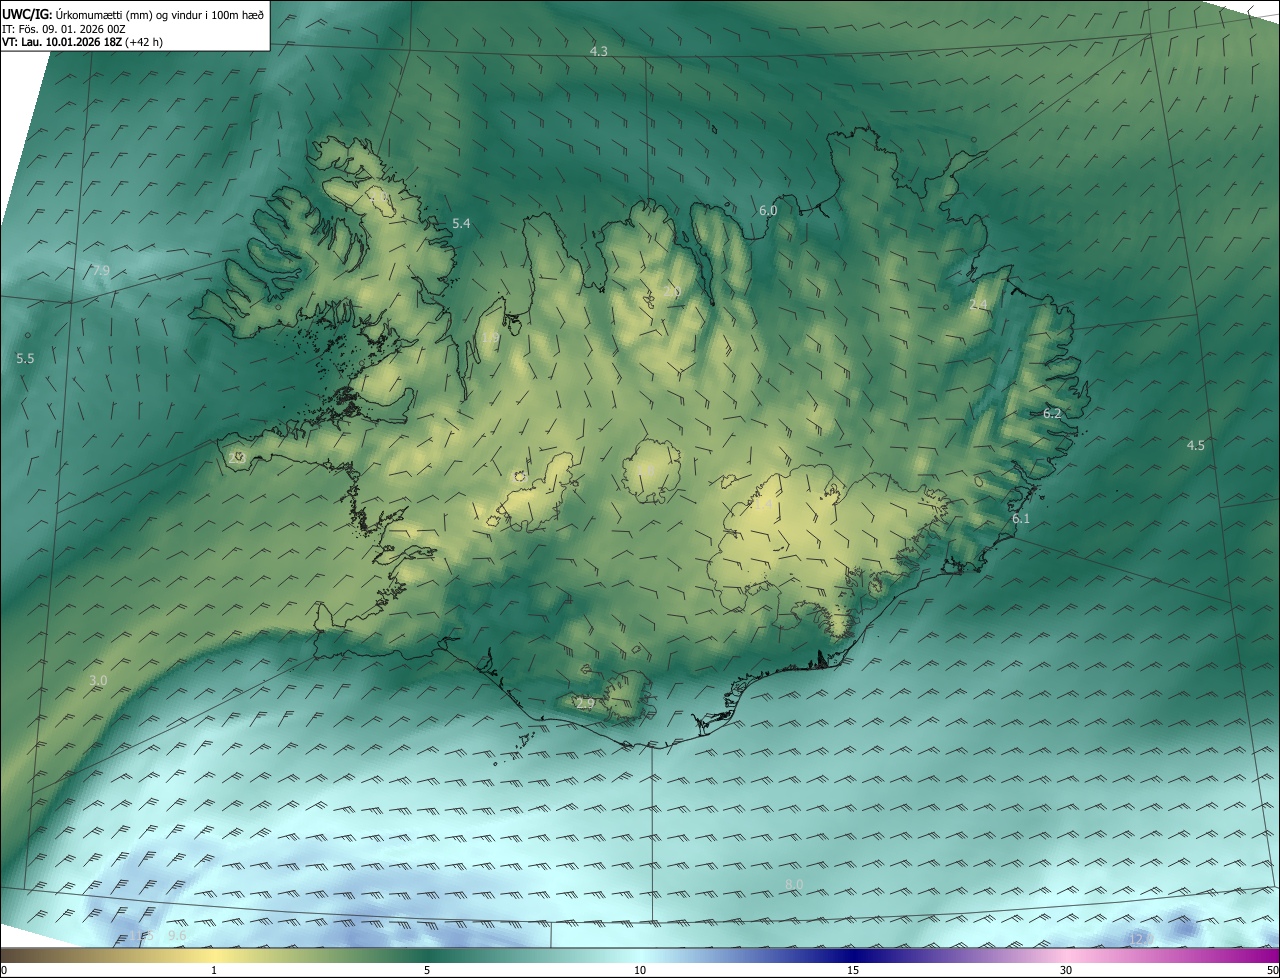The image size is (1280, 978).
Task: Select the 2.4 value label on the map
Action: click(x=978, y=305)
